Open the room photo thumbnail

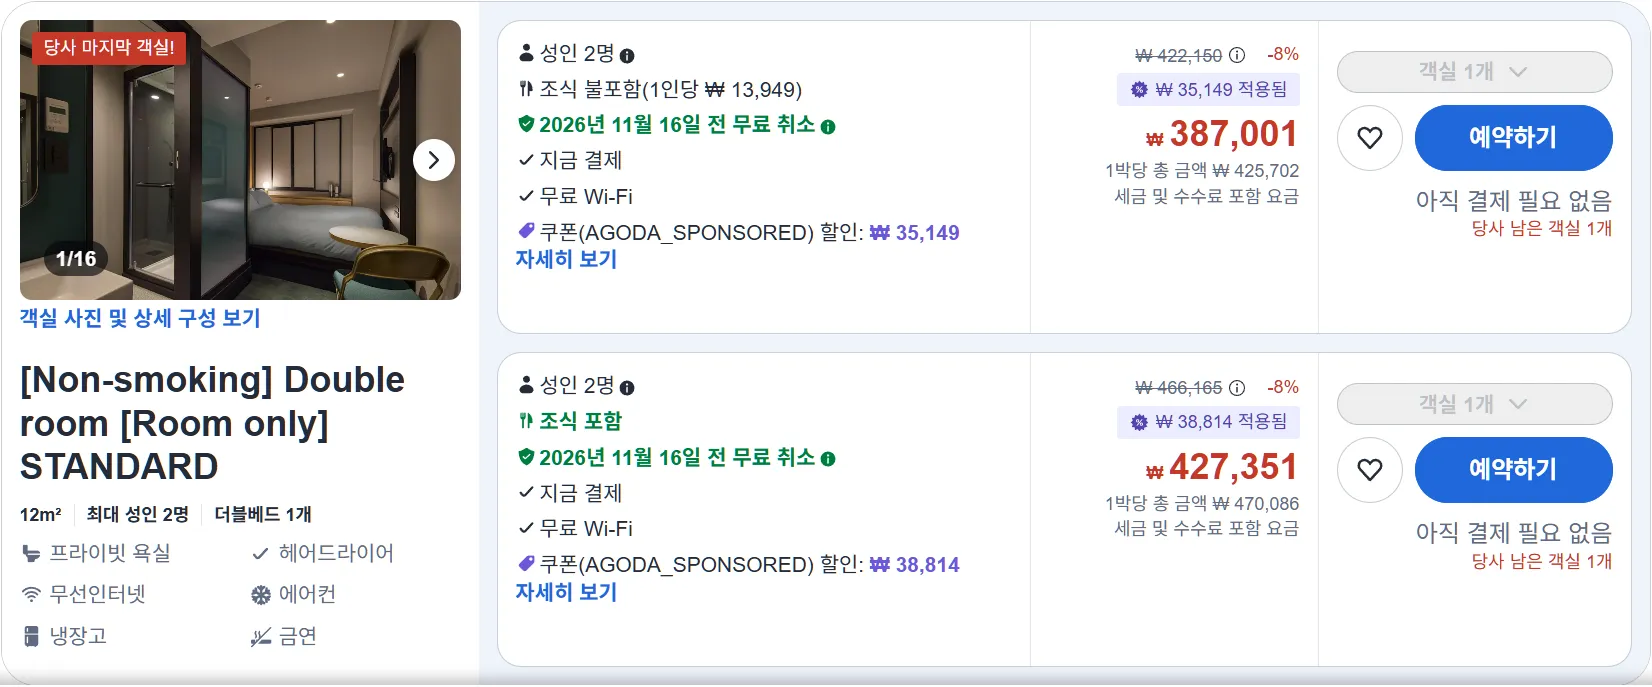240,160
